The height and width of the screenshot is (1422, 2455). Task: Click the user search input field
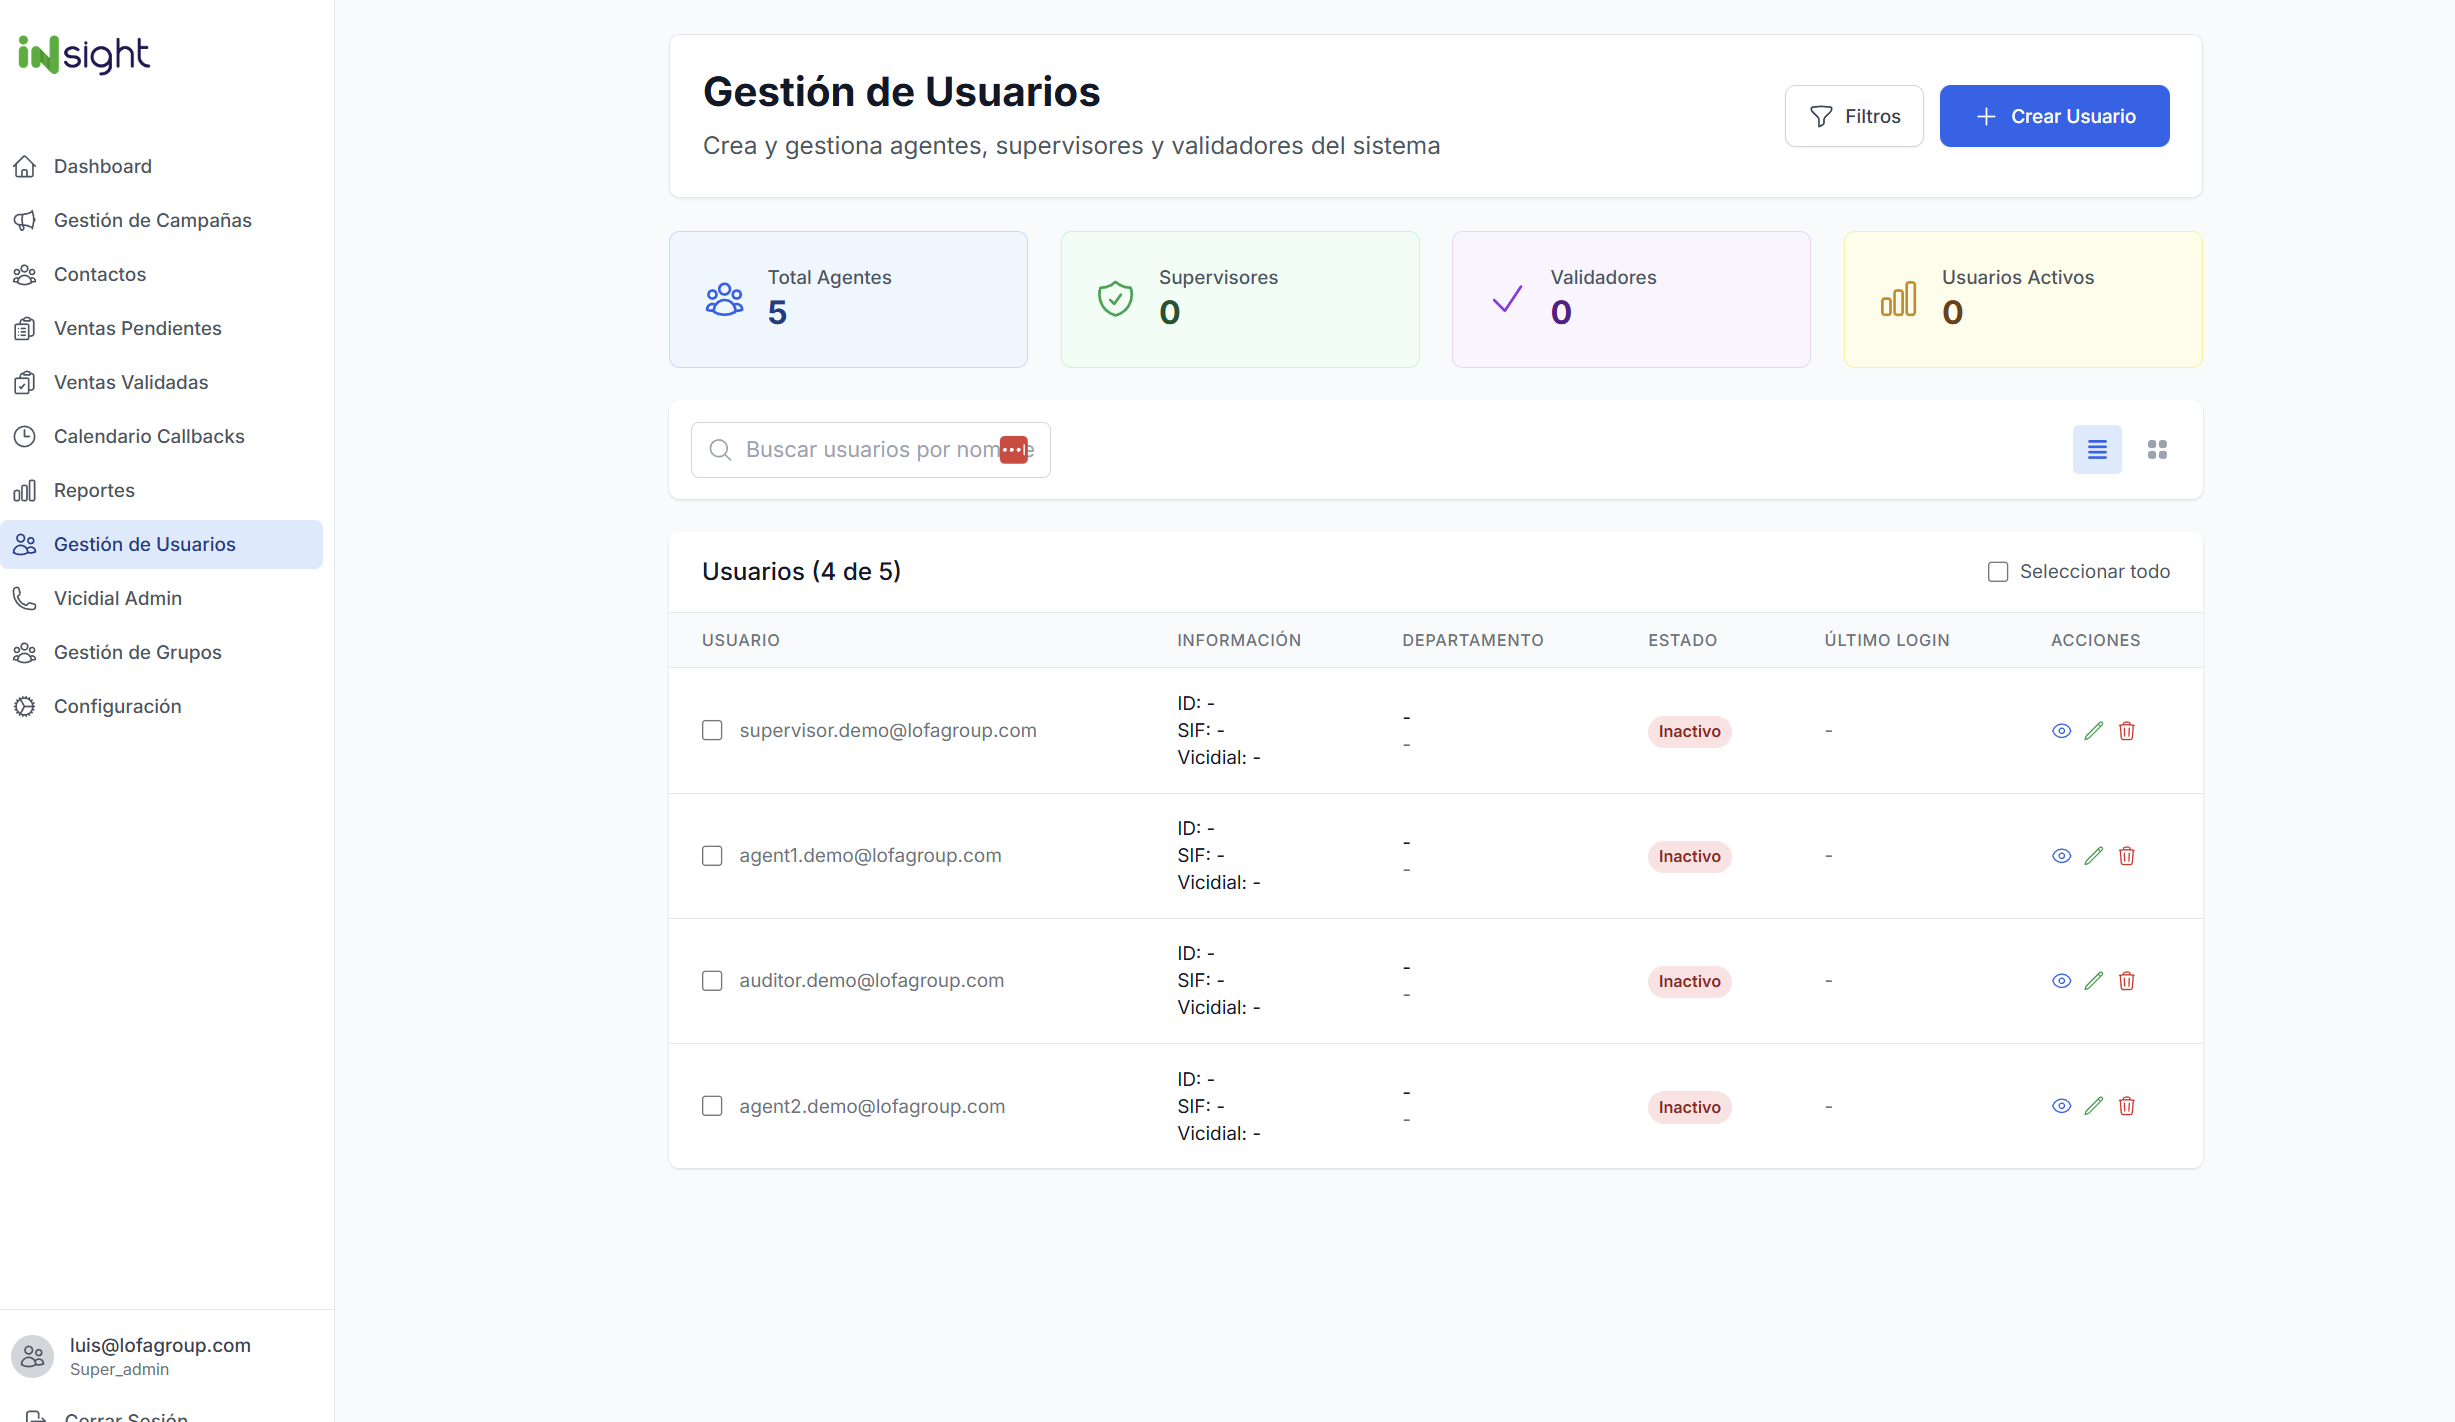868,449
